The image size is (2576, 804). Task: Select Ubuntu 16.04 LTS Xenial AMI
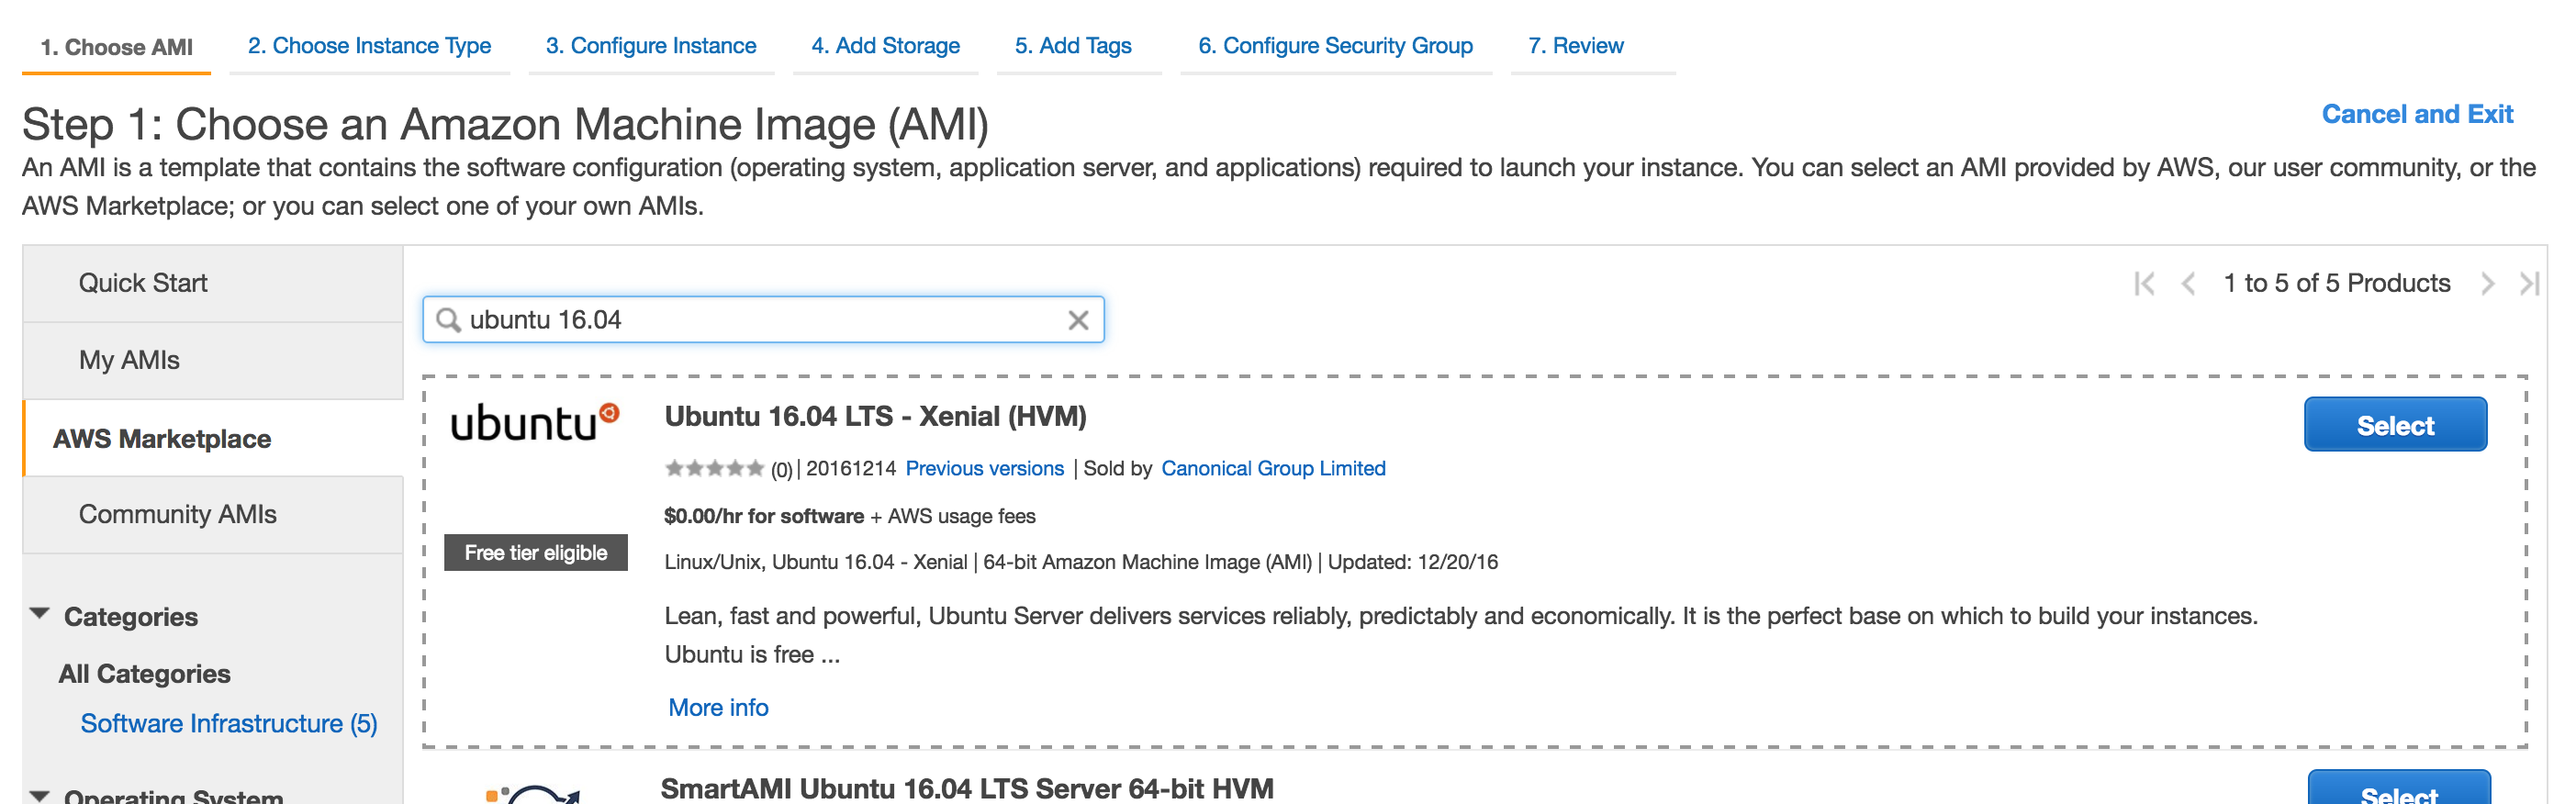coord(2395,425)
